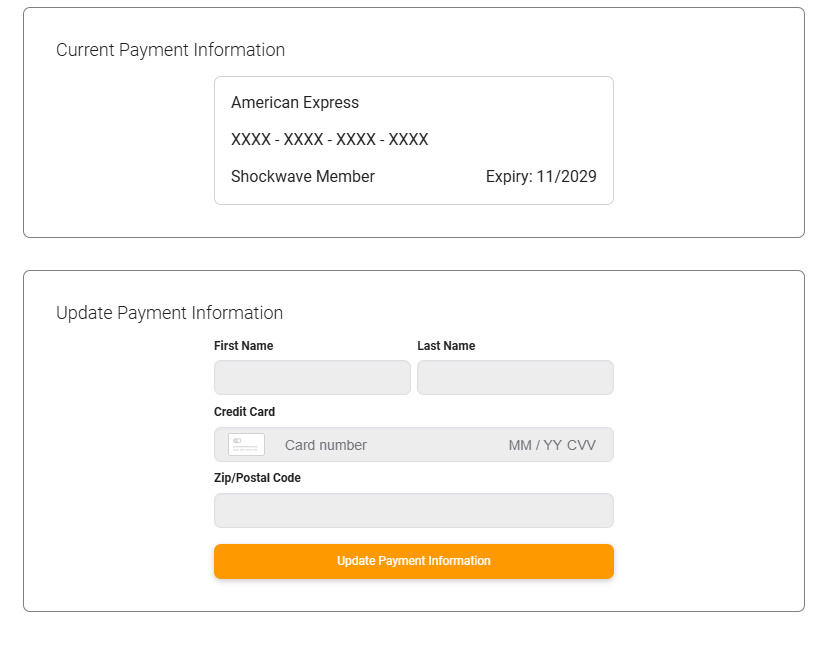Screen dimensions: 838x659
Task: Focus the First Name input field
Action: (x=312, y=377)
